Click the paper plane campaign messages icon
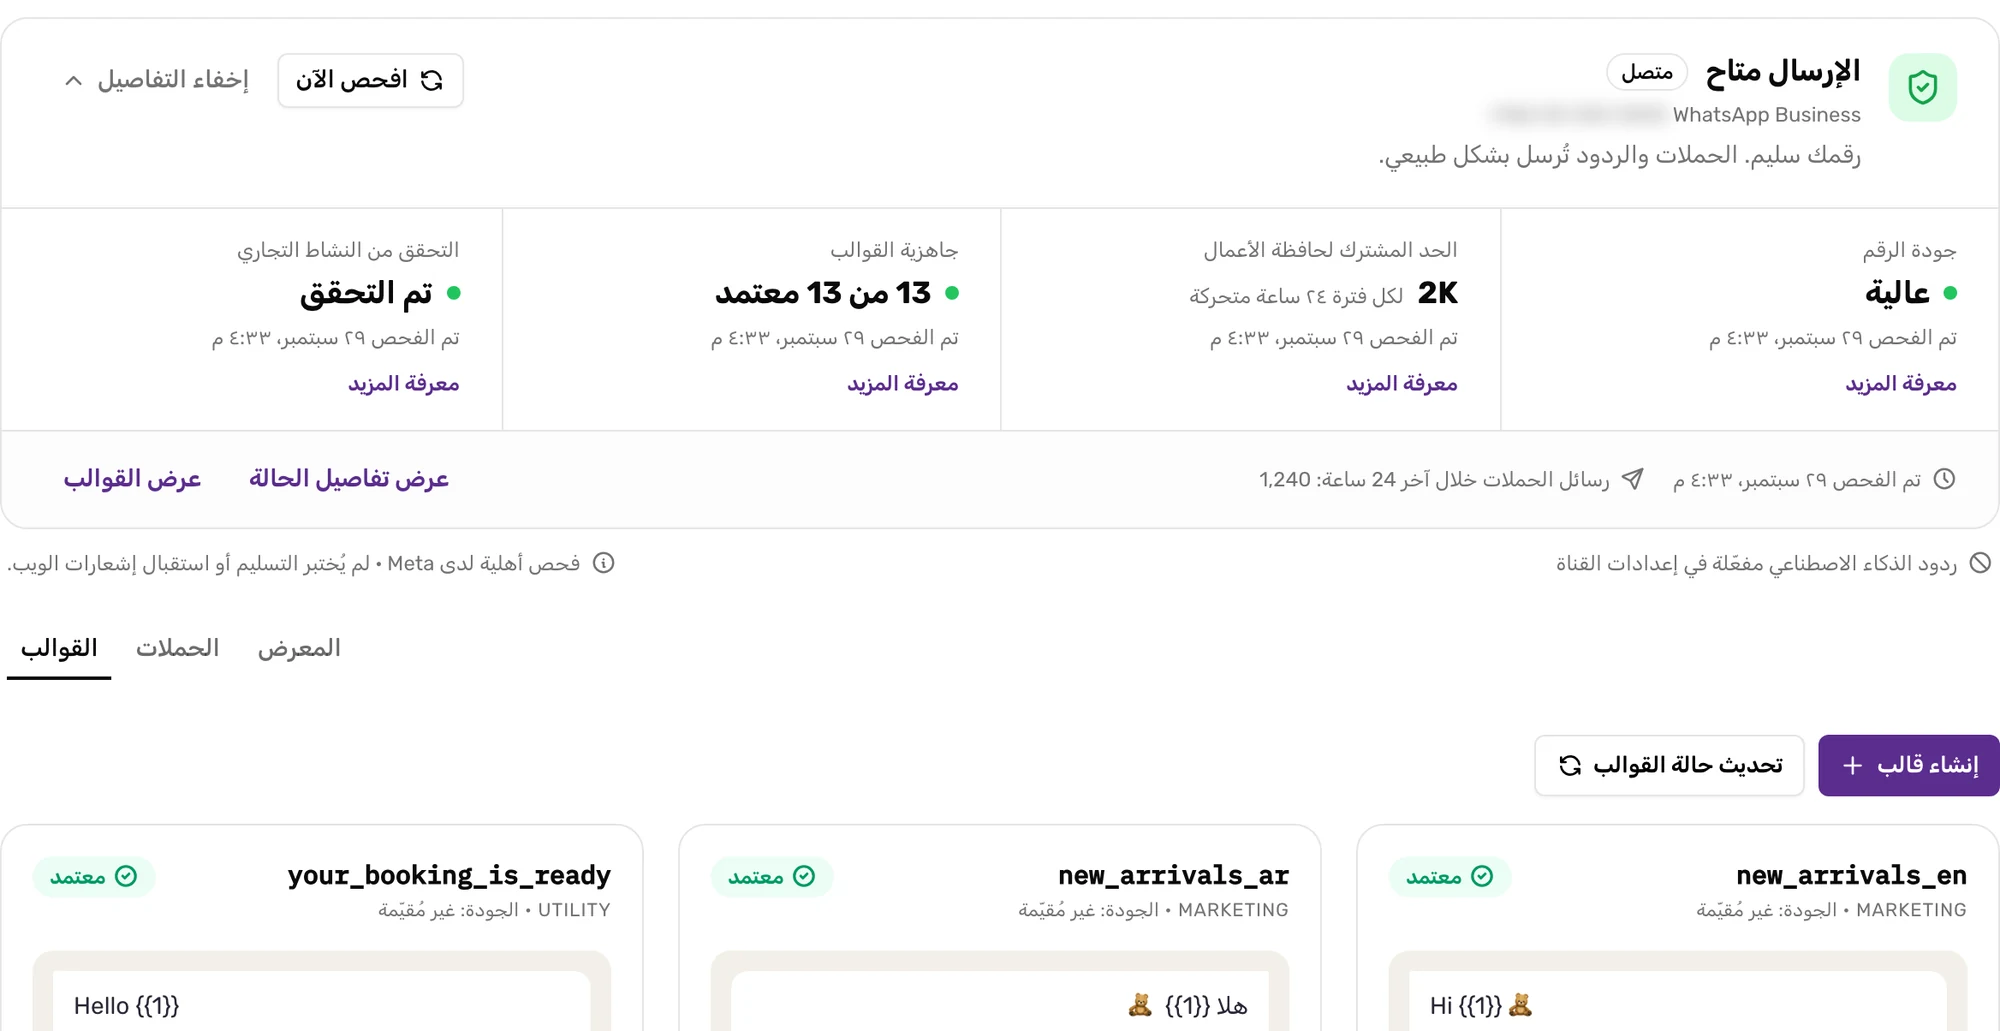 coord(1632,479)
